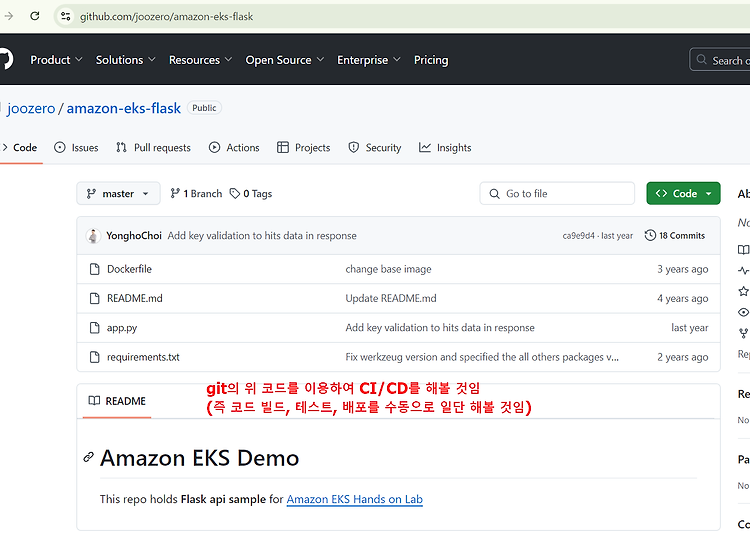This screenshot has height=533, width=750.
Task: Open commit hash ca9e9d4
Action: pos(578,235)
